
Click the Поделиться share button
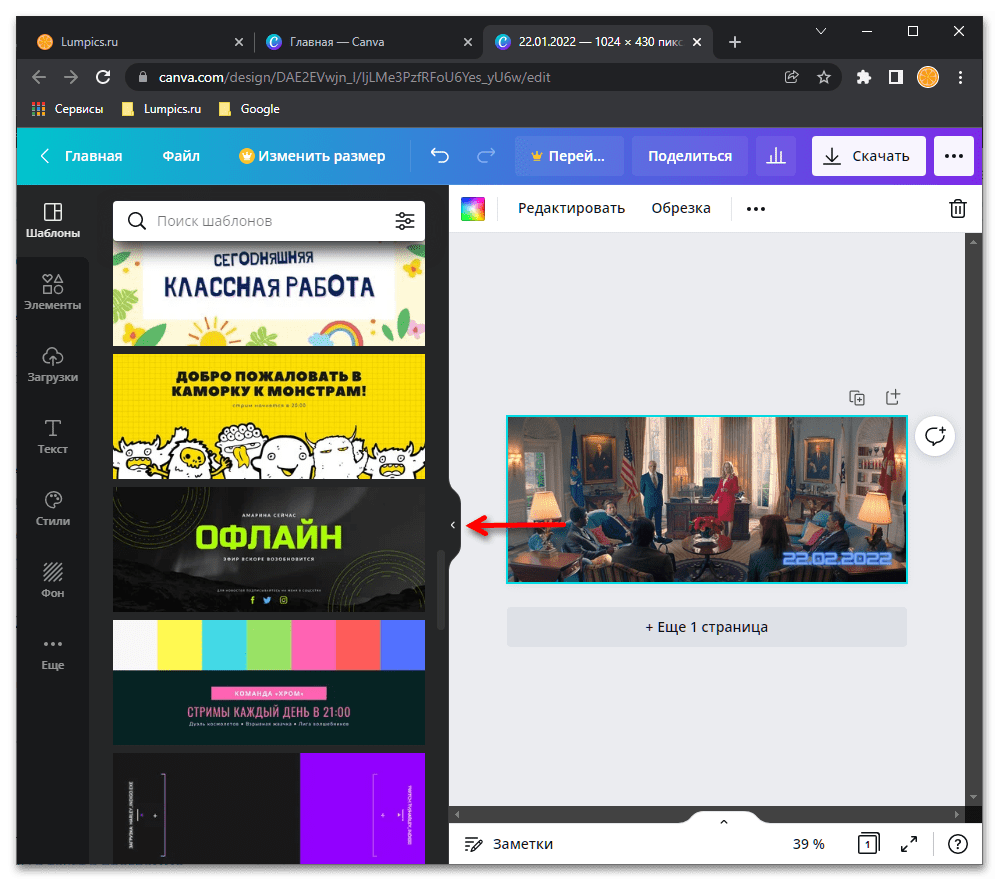[690, 155]
